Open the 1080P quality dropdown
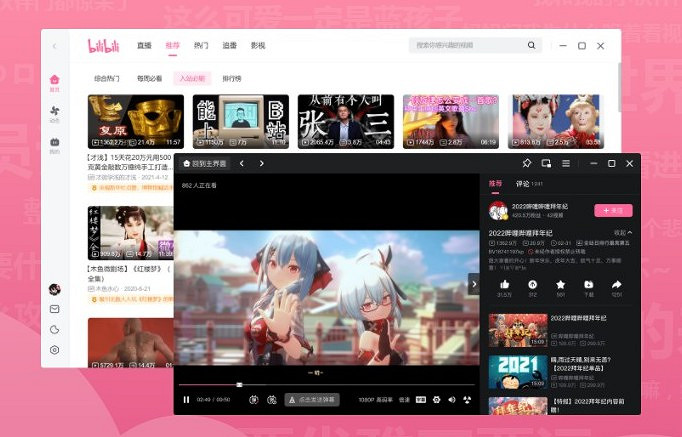 tap(375, 400)
